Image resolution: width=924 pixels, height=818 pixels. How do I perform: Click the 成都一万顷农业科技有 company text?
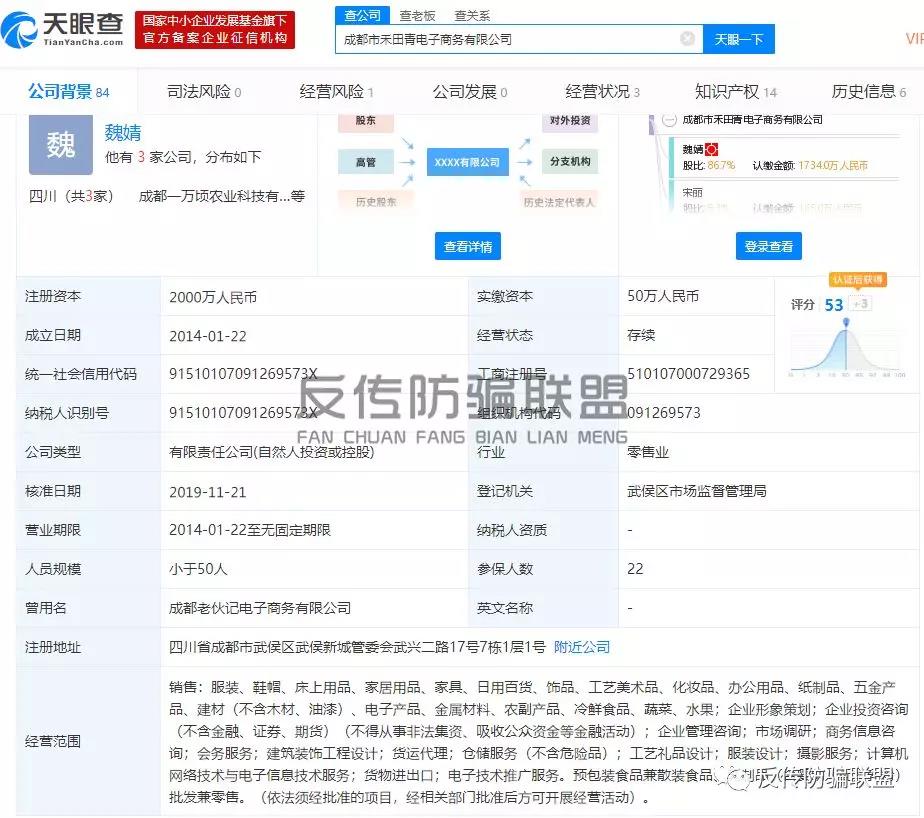214,196
